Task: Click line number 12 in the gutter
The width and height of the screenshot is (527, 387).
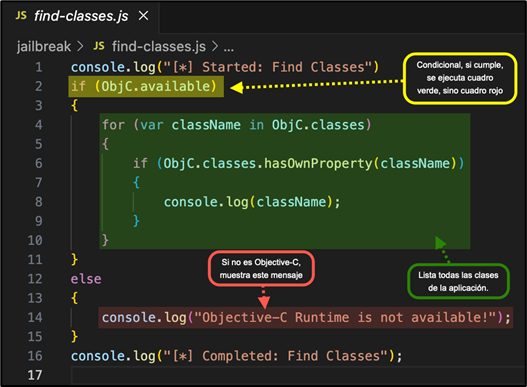Action: pyautogui.click(x=35, y=279)
